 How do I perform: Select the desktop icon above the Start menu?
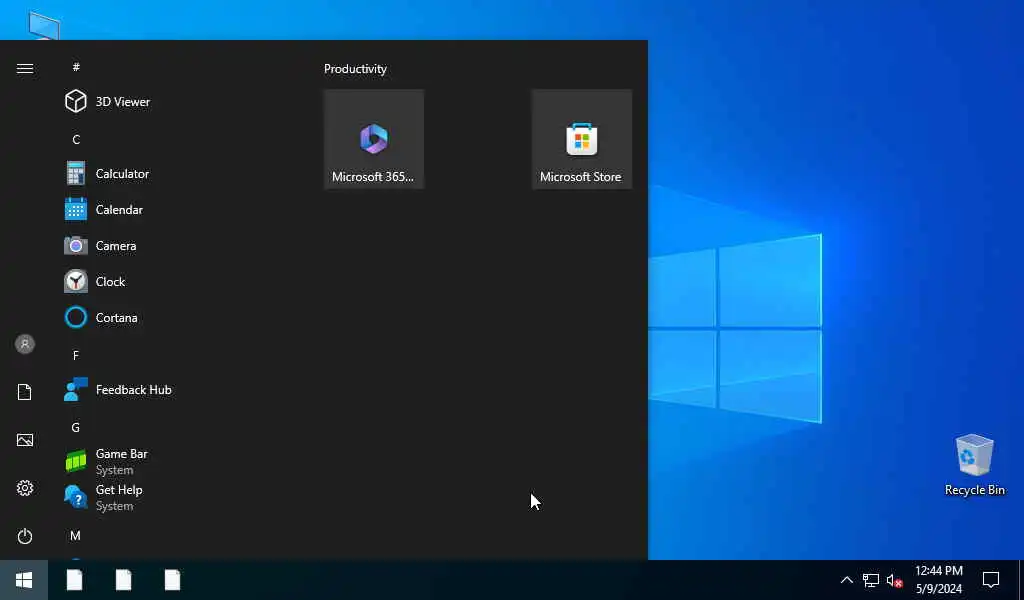point(44,25)
